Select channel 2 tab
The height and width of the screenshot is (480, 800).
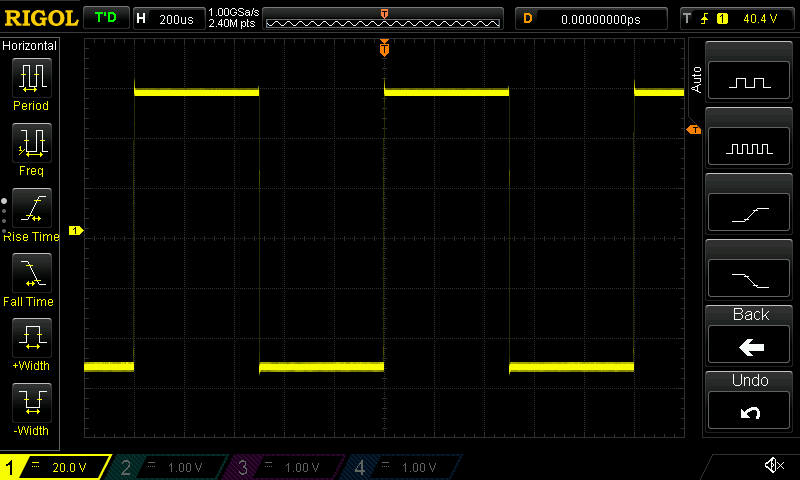coord(168,467)
